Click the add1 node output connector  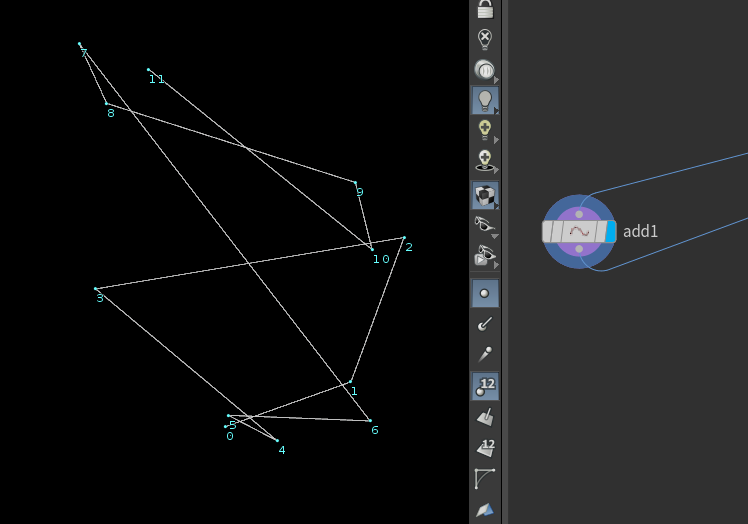point(579,249)
